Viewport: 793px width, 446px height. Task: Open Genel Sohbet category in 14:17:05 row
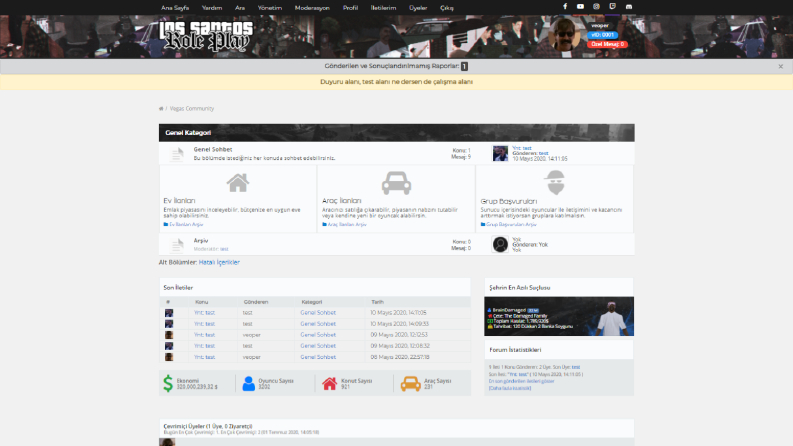click(x=318, y=313)
